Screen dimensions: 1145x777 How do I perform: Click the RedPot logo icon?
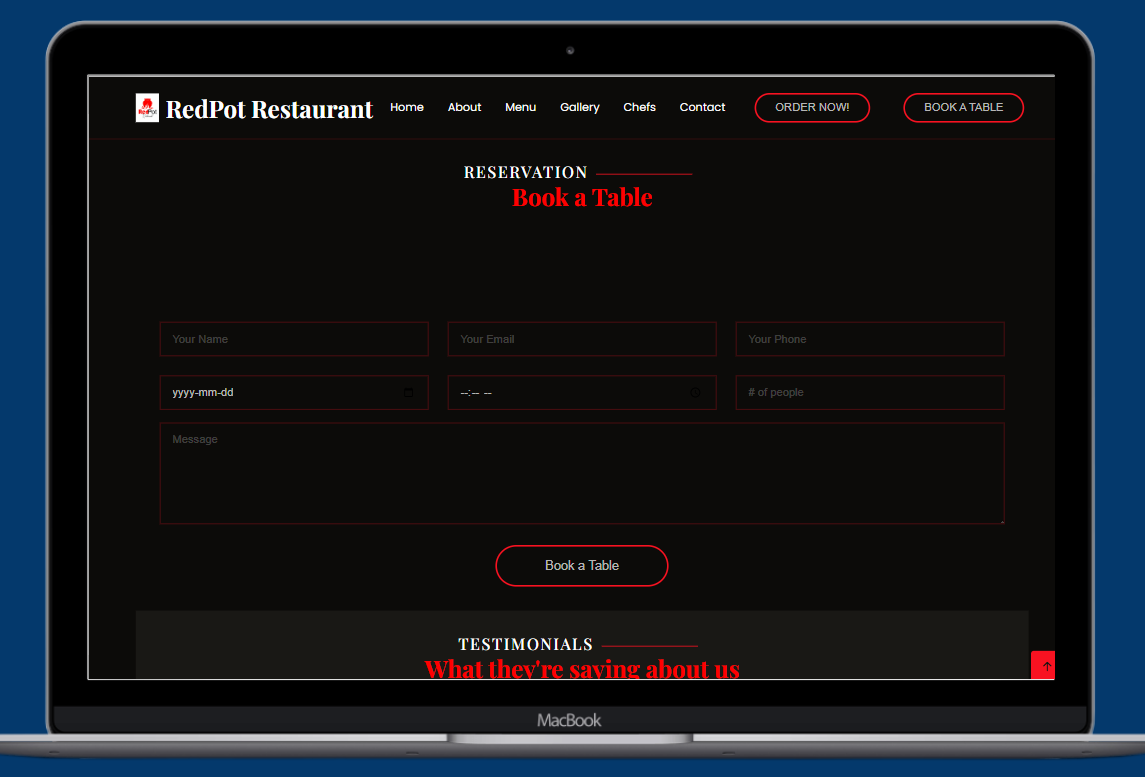(147, 108)
